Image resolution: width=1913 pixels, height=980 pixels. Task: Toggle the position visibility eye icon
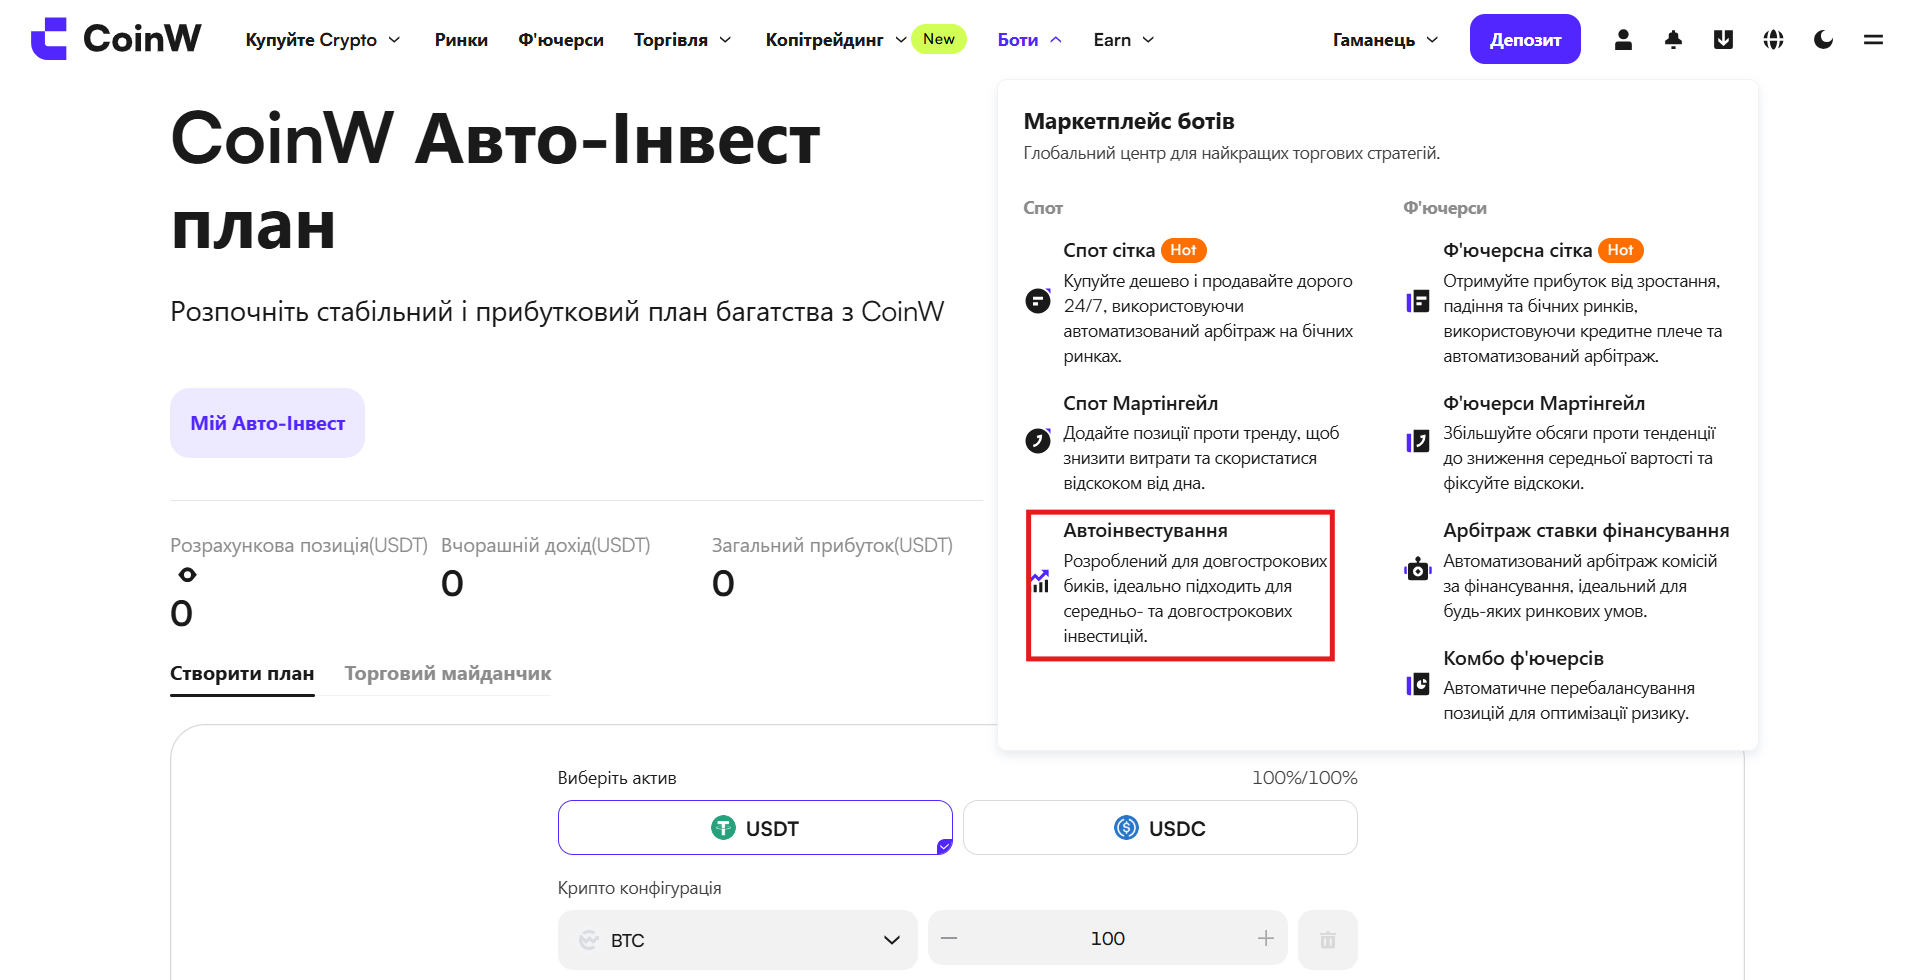pyautogui.click(x=187, y=575)
